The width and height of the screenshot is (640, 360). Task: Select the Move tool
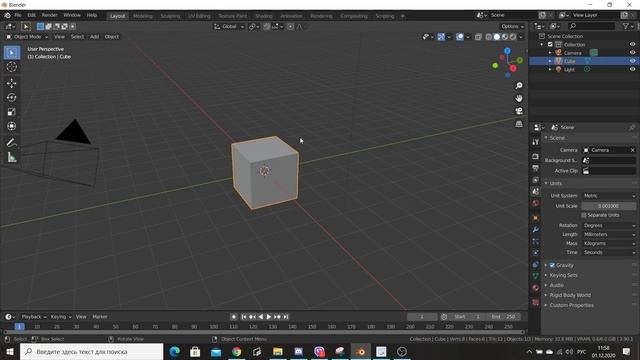coord(11,83)
